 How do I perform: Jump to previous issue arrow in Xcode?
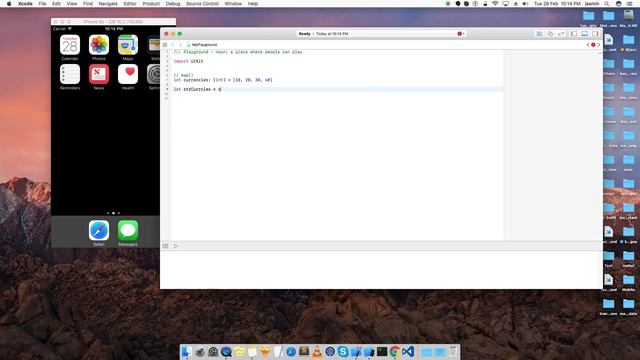click(x=588, y=44)
